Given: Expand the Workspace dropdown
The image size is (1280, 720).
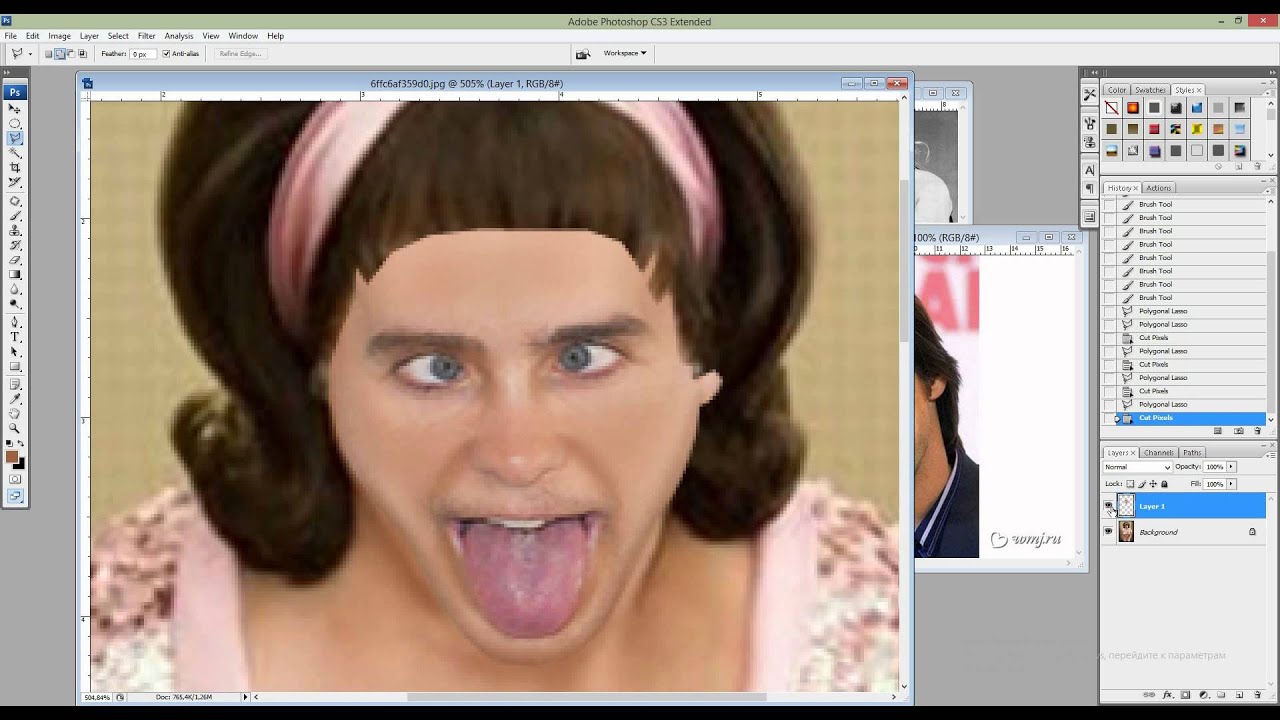Looking at the screenshot, I should 625,53.
